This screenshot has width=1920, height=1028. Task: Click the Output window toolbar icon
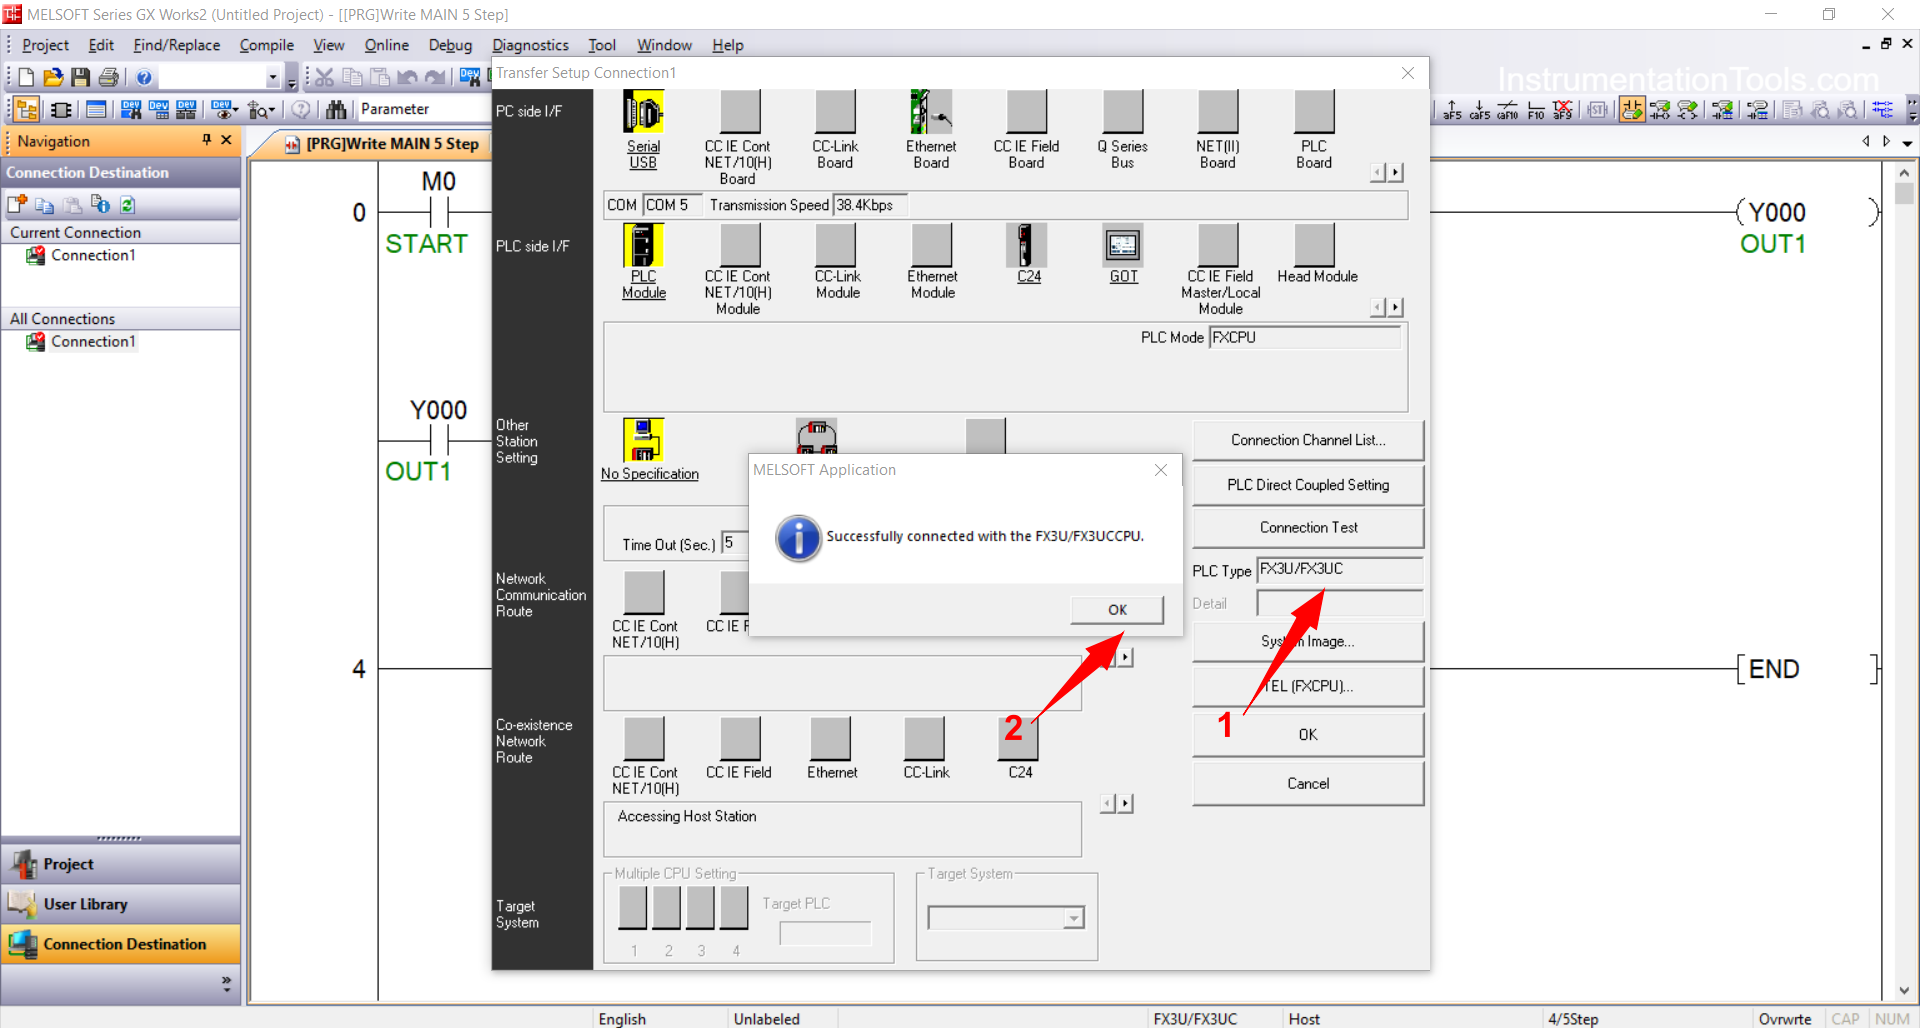click(96, 109)
